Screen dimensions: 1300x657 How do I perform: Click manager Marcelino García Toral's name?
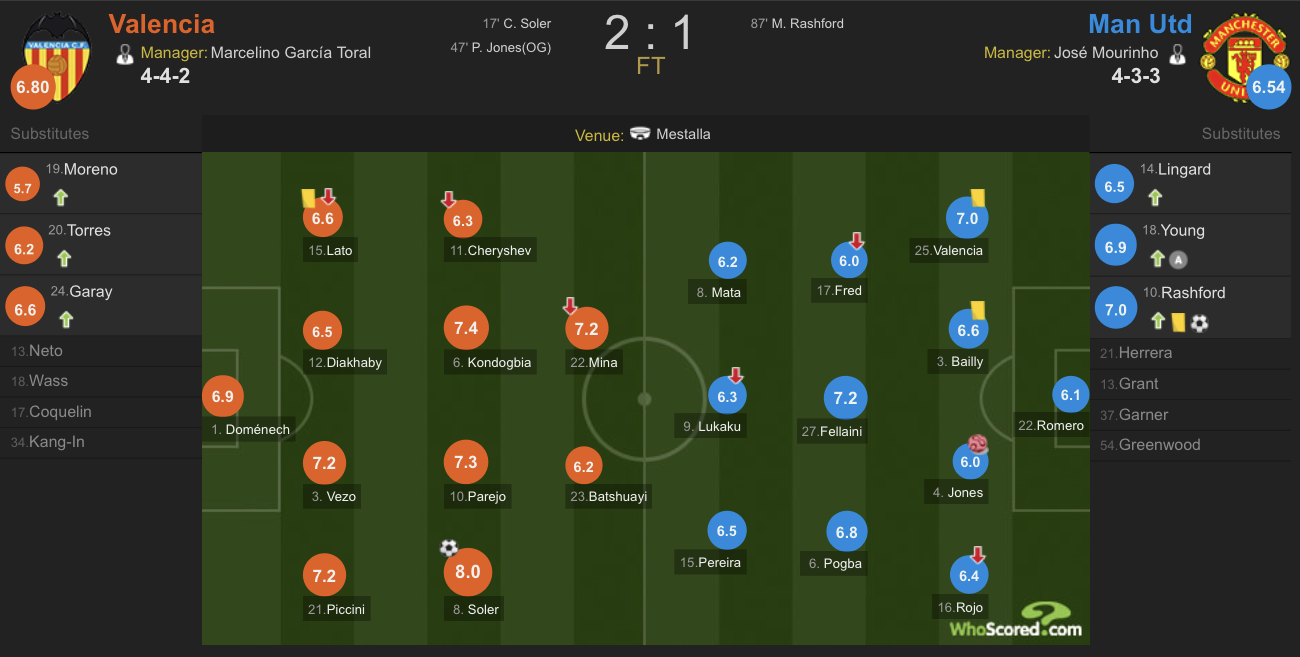tap(290, 52)
